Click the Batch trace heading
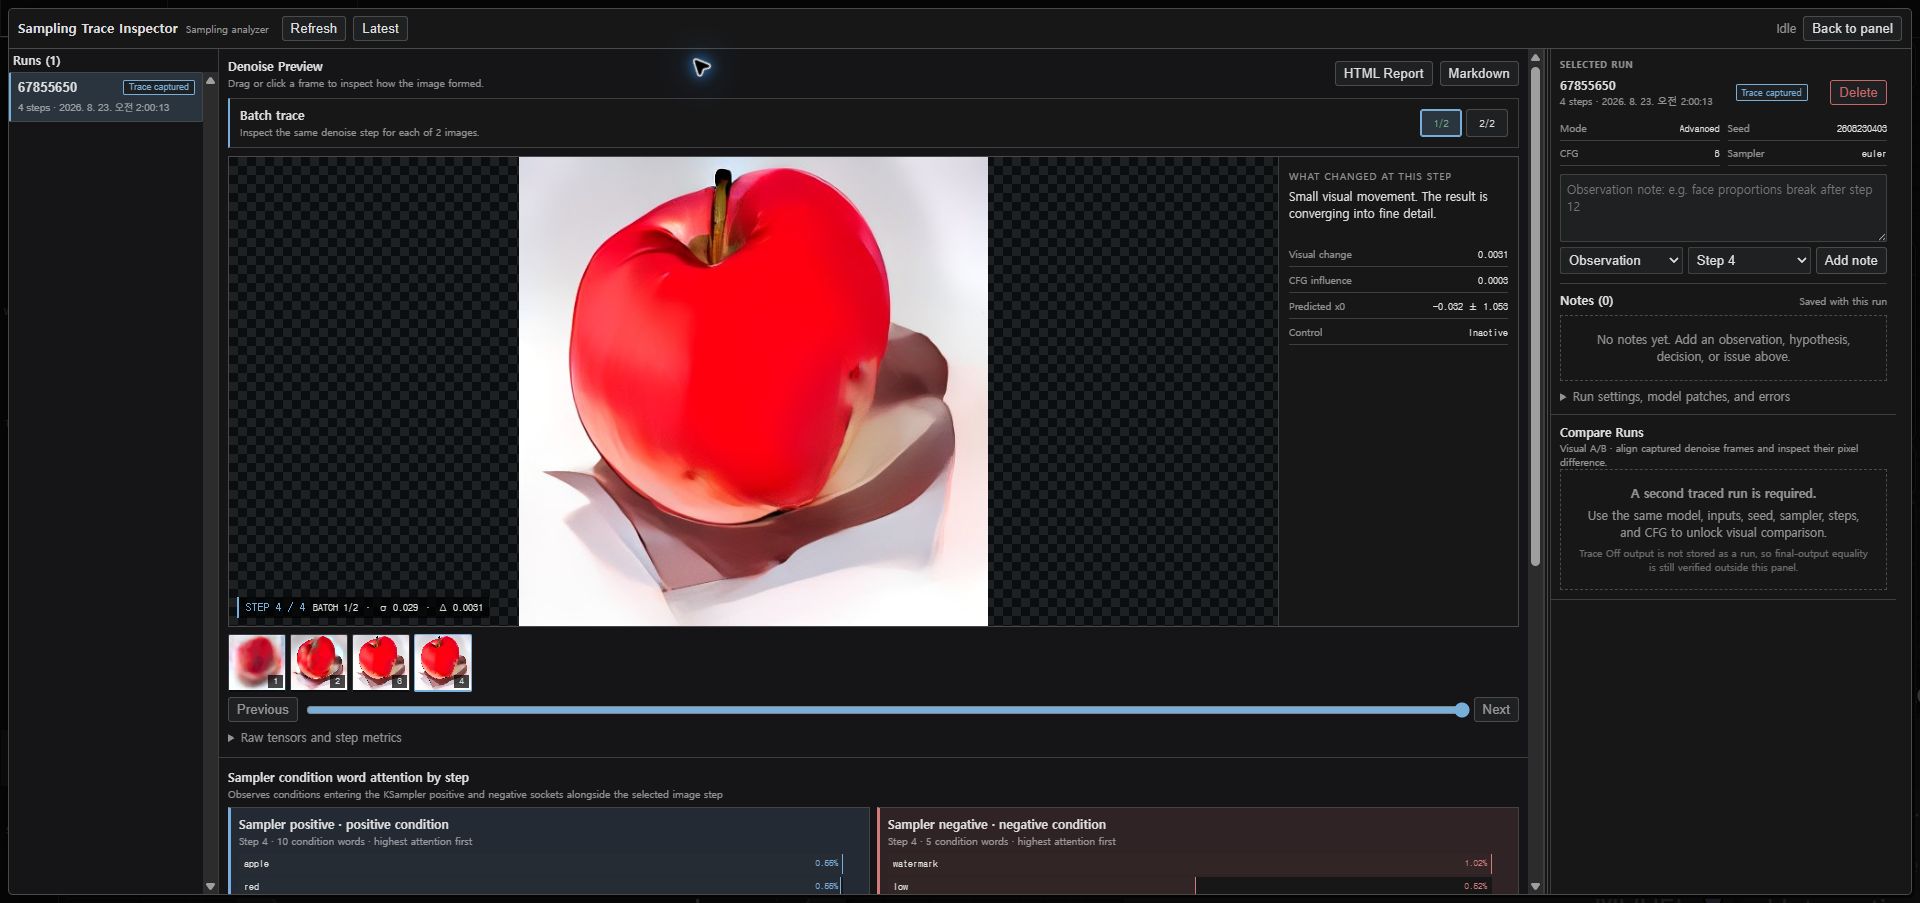The height and width of the screenshot is (903, 1920). pos(272,116)
